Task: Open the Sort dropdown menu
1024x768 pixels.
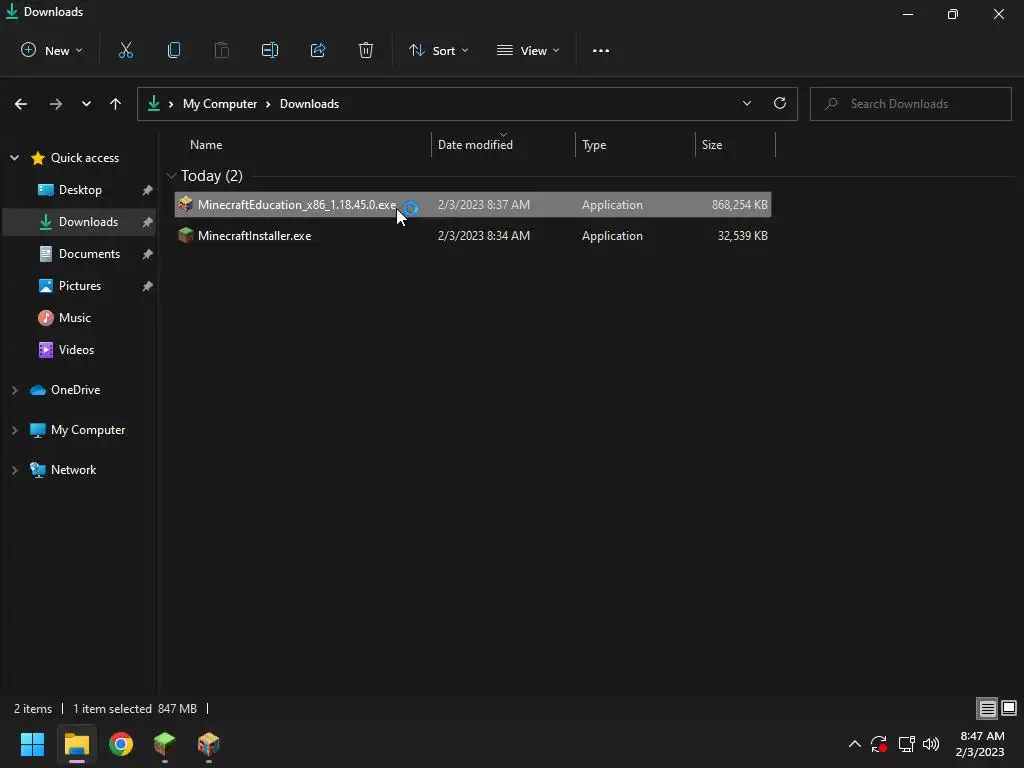Action: [439, 50]
